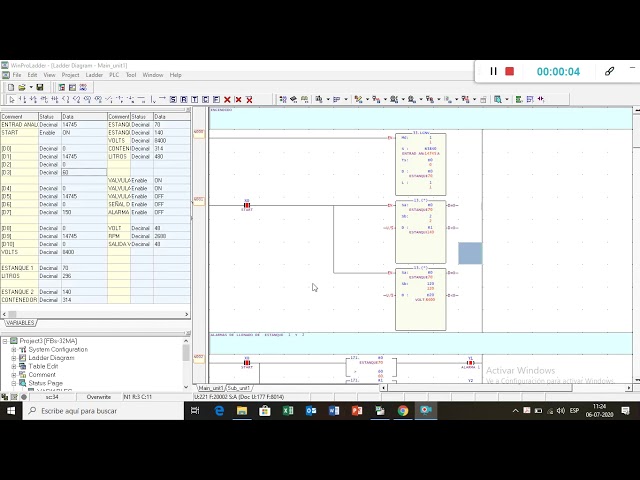Expand the Table Edit tree node

(x=14, y=367)
